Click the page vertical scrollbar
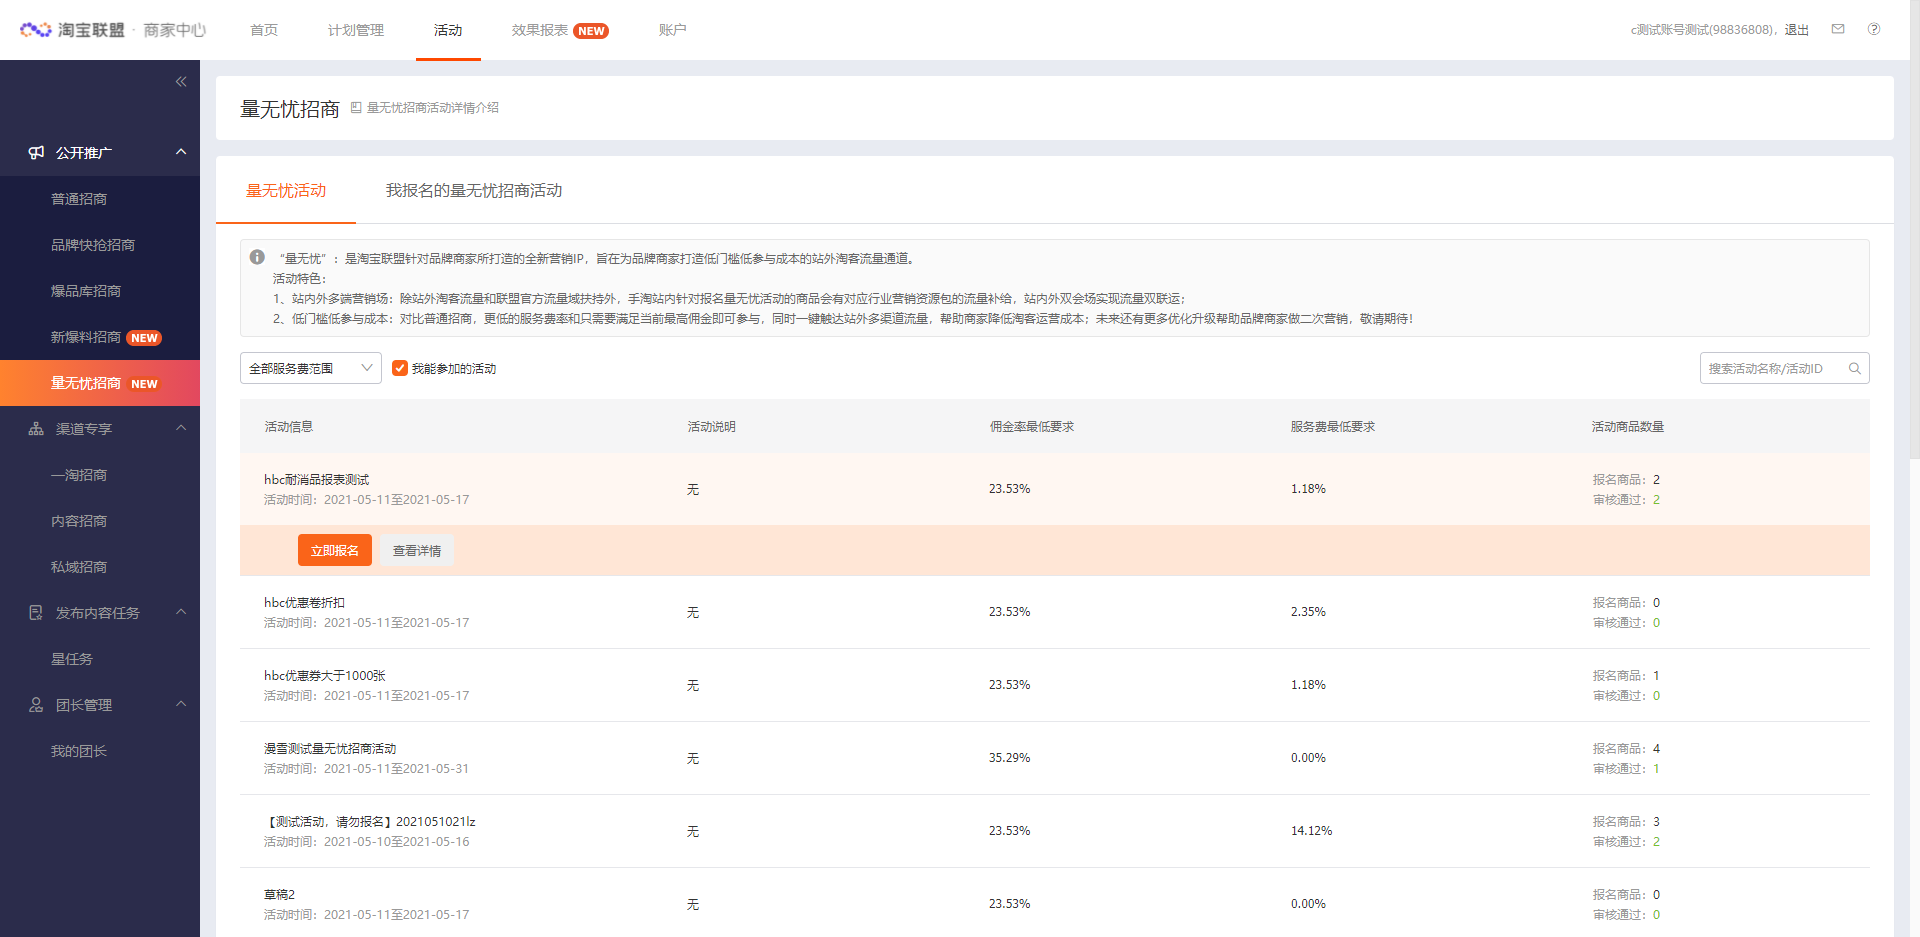 pyautogui.click(x=1914, y=230)
